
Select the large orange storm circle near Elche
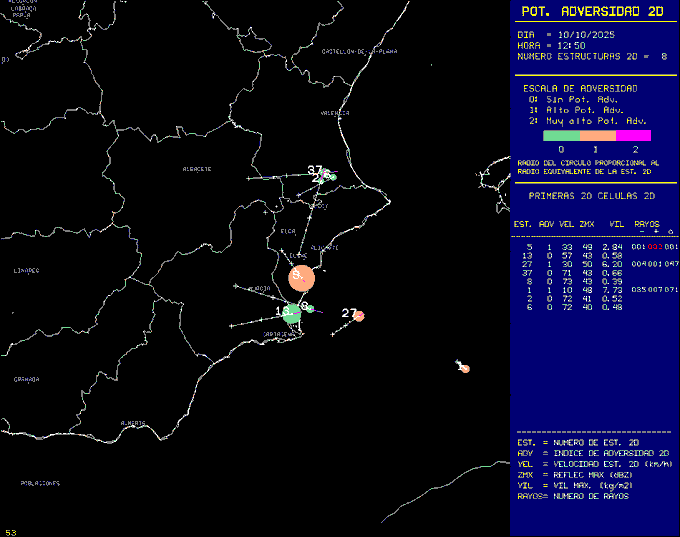301,278
